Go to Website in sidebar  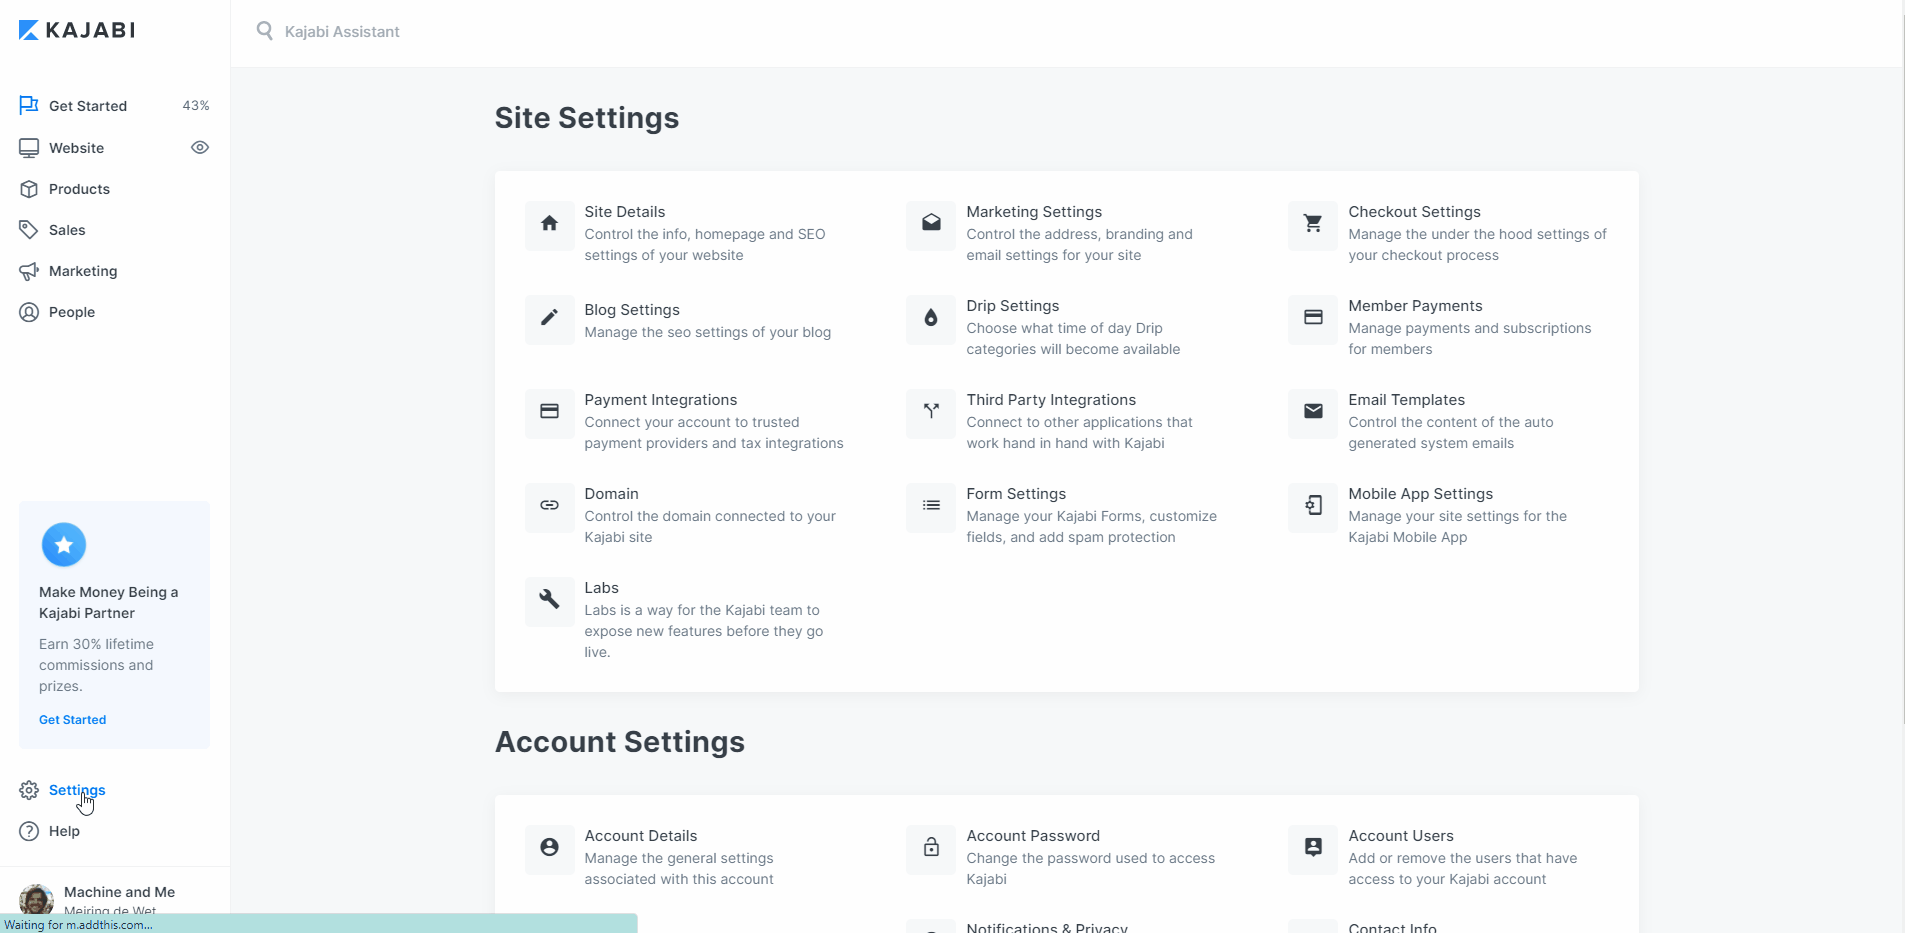[x=76, y=148]
